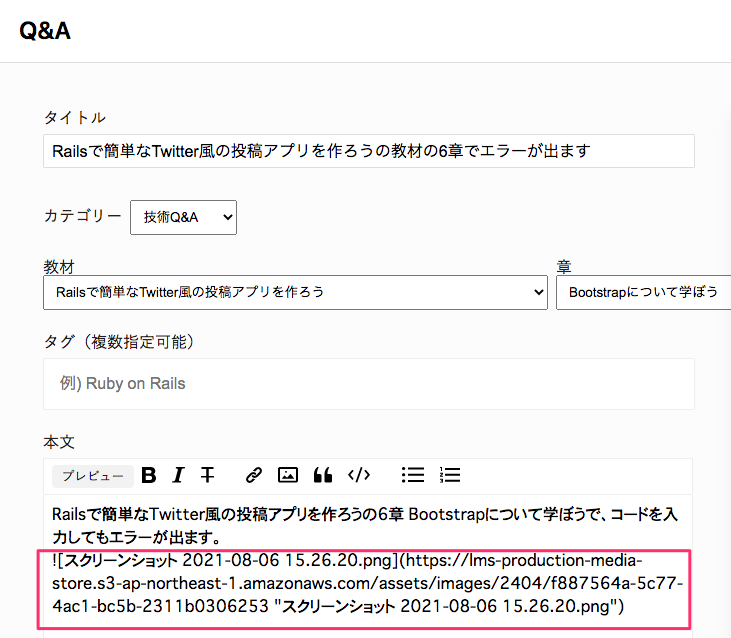The height and width of the screenshot is (638, 731).
Task: Create a bulleted list in the editor
Action: tap(413, 475)
